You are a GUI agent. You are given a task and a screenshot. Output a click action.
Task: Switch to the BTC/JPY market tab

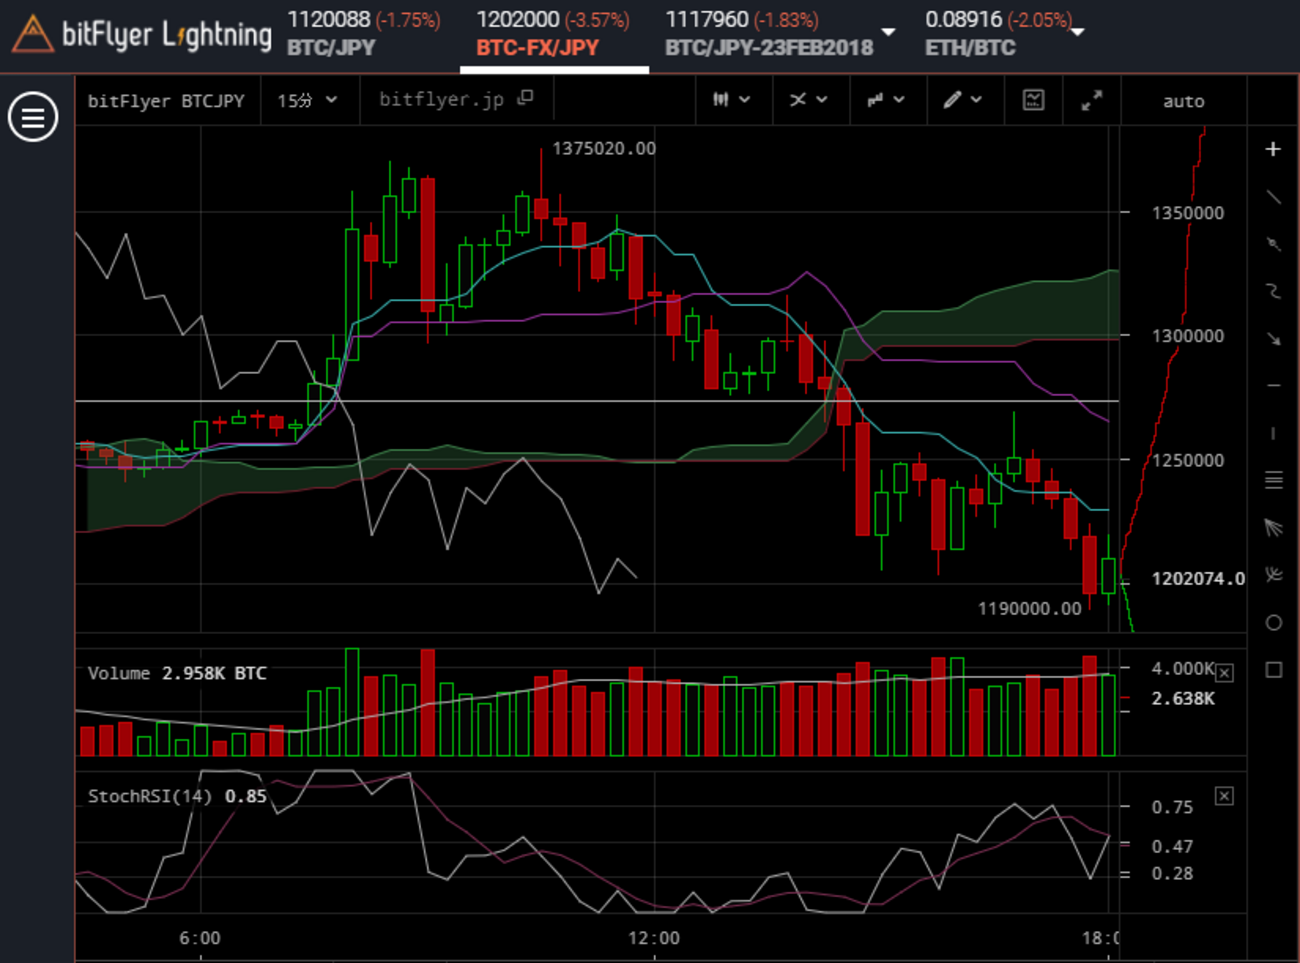364,34
